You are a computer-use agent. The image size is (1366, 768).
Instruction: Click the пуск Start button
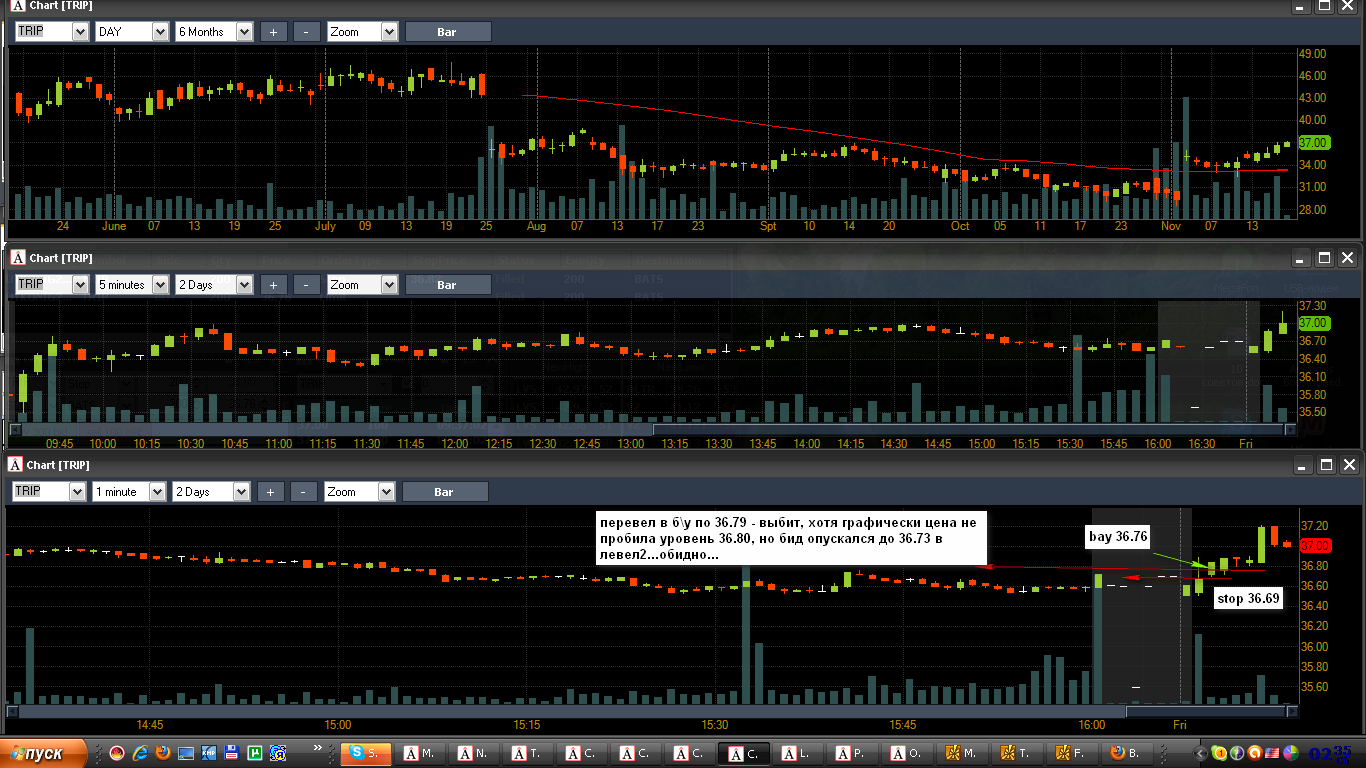[44, 753]
